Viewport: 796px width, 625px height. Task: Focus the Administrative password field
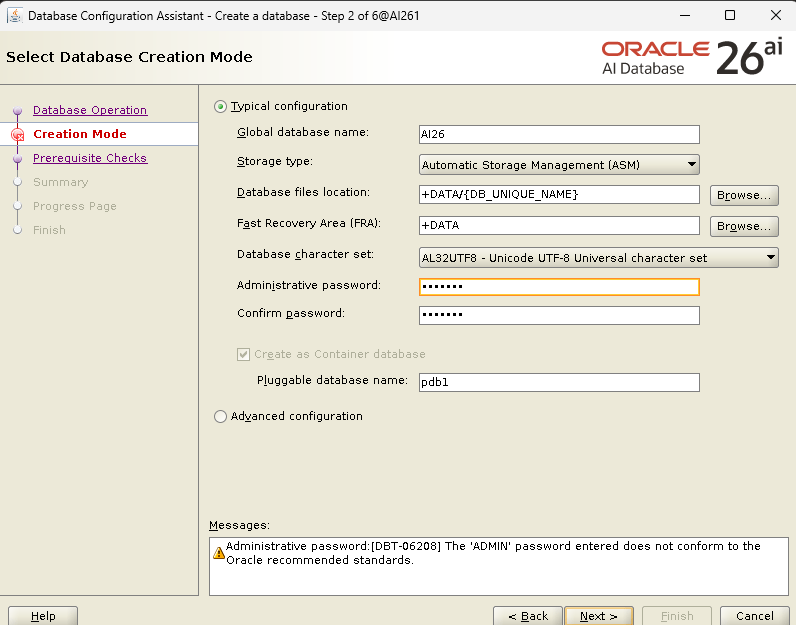pos(559,287)
